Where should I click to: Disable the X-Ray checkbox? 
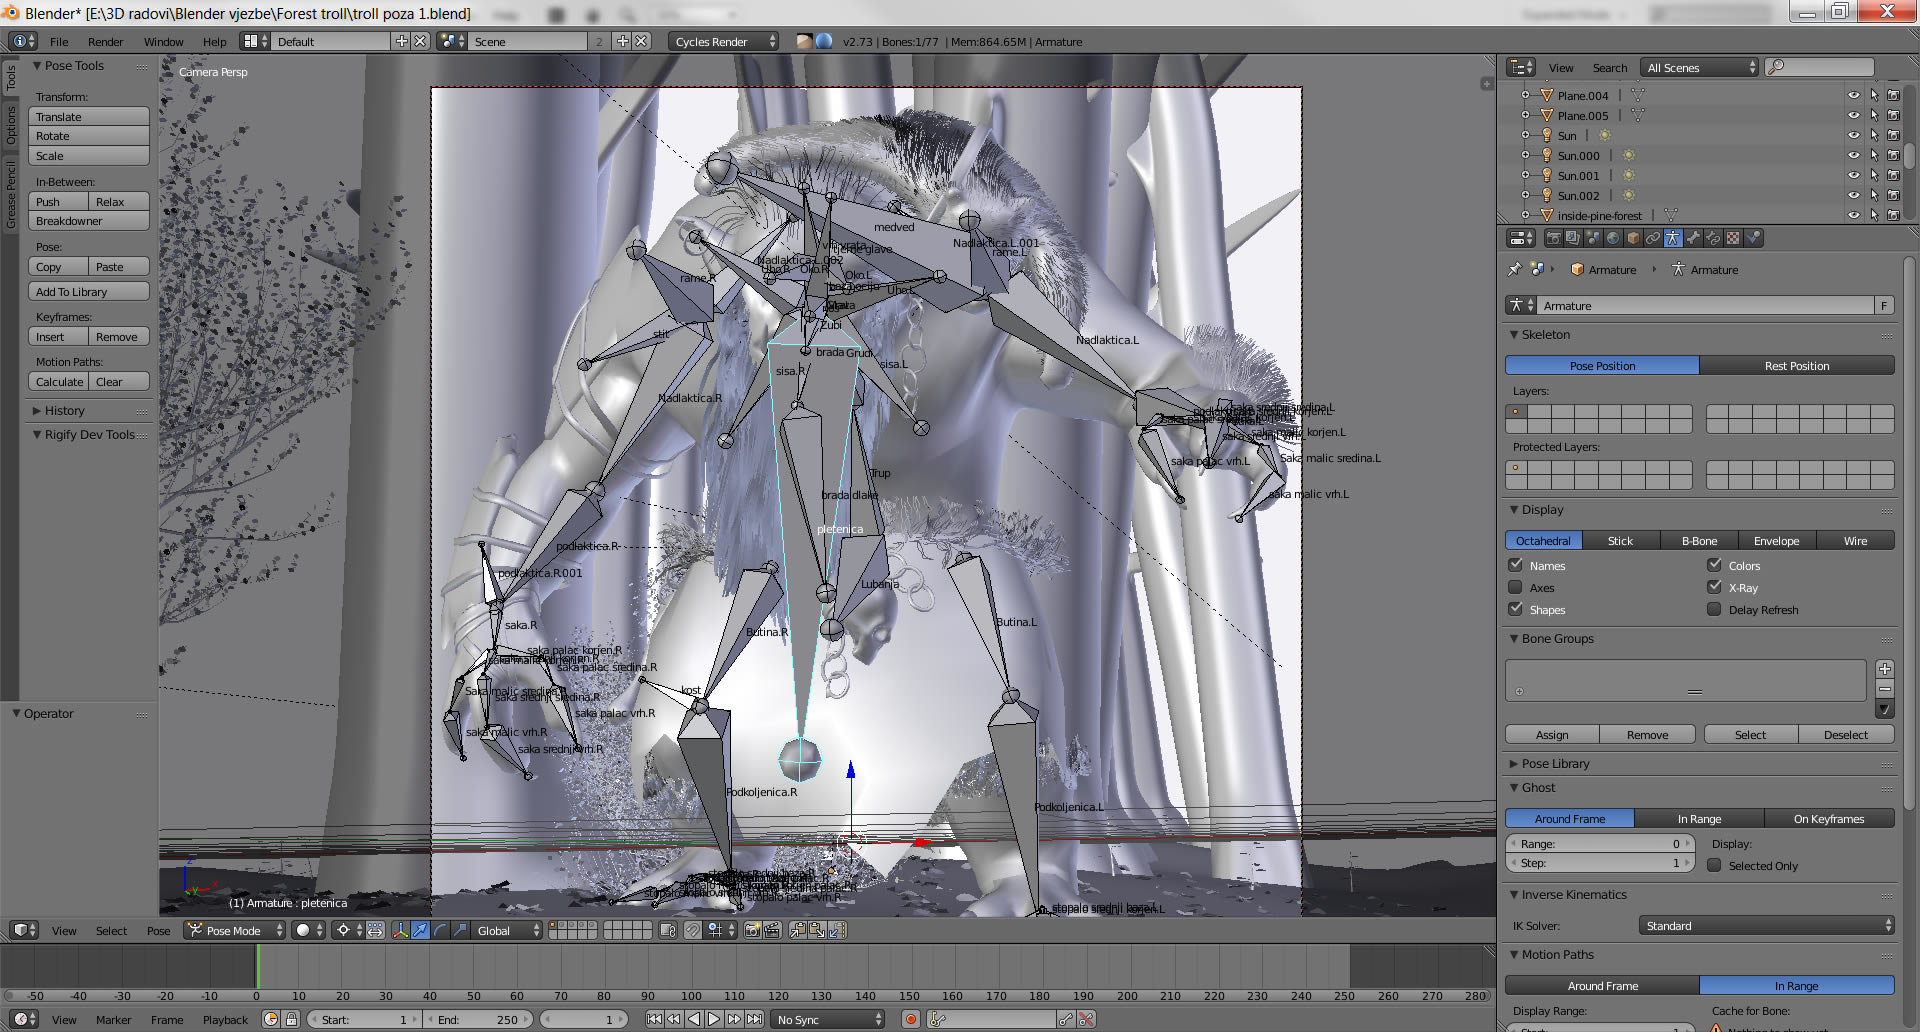(x=1715, y=587)
